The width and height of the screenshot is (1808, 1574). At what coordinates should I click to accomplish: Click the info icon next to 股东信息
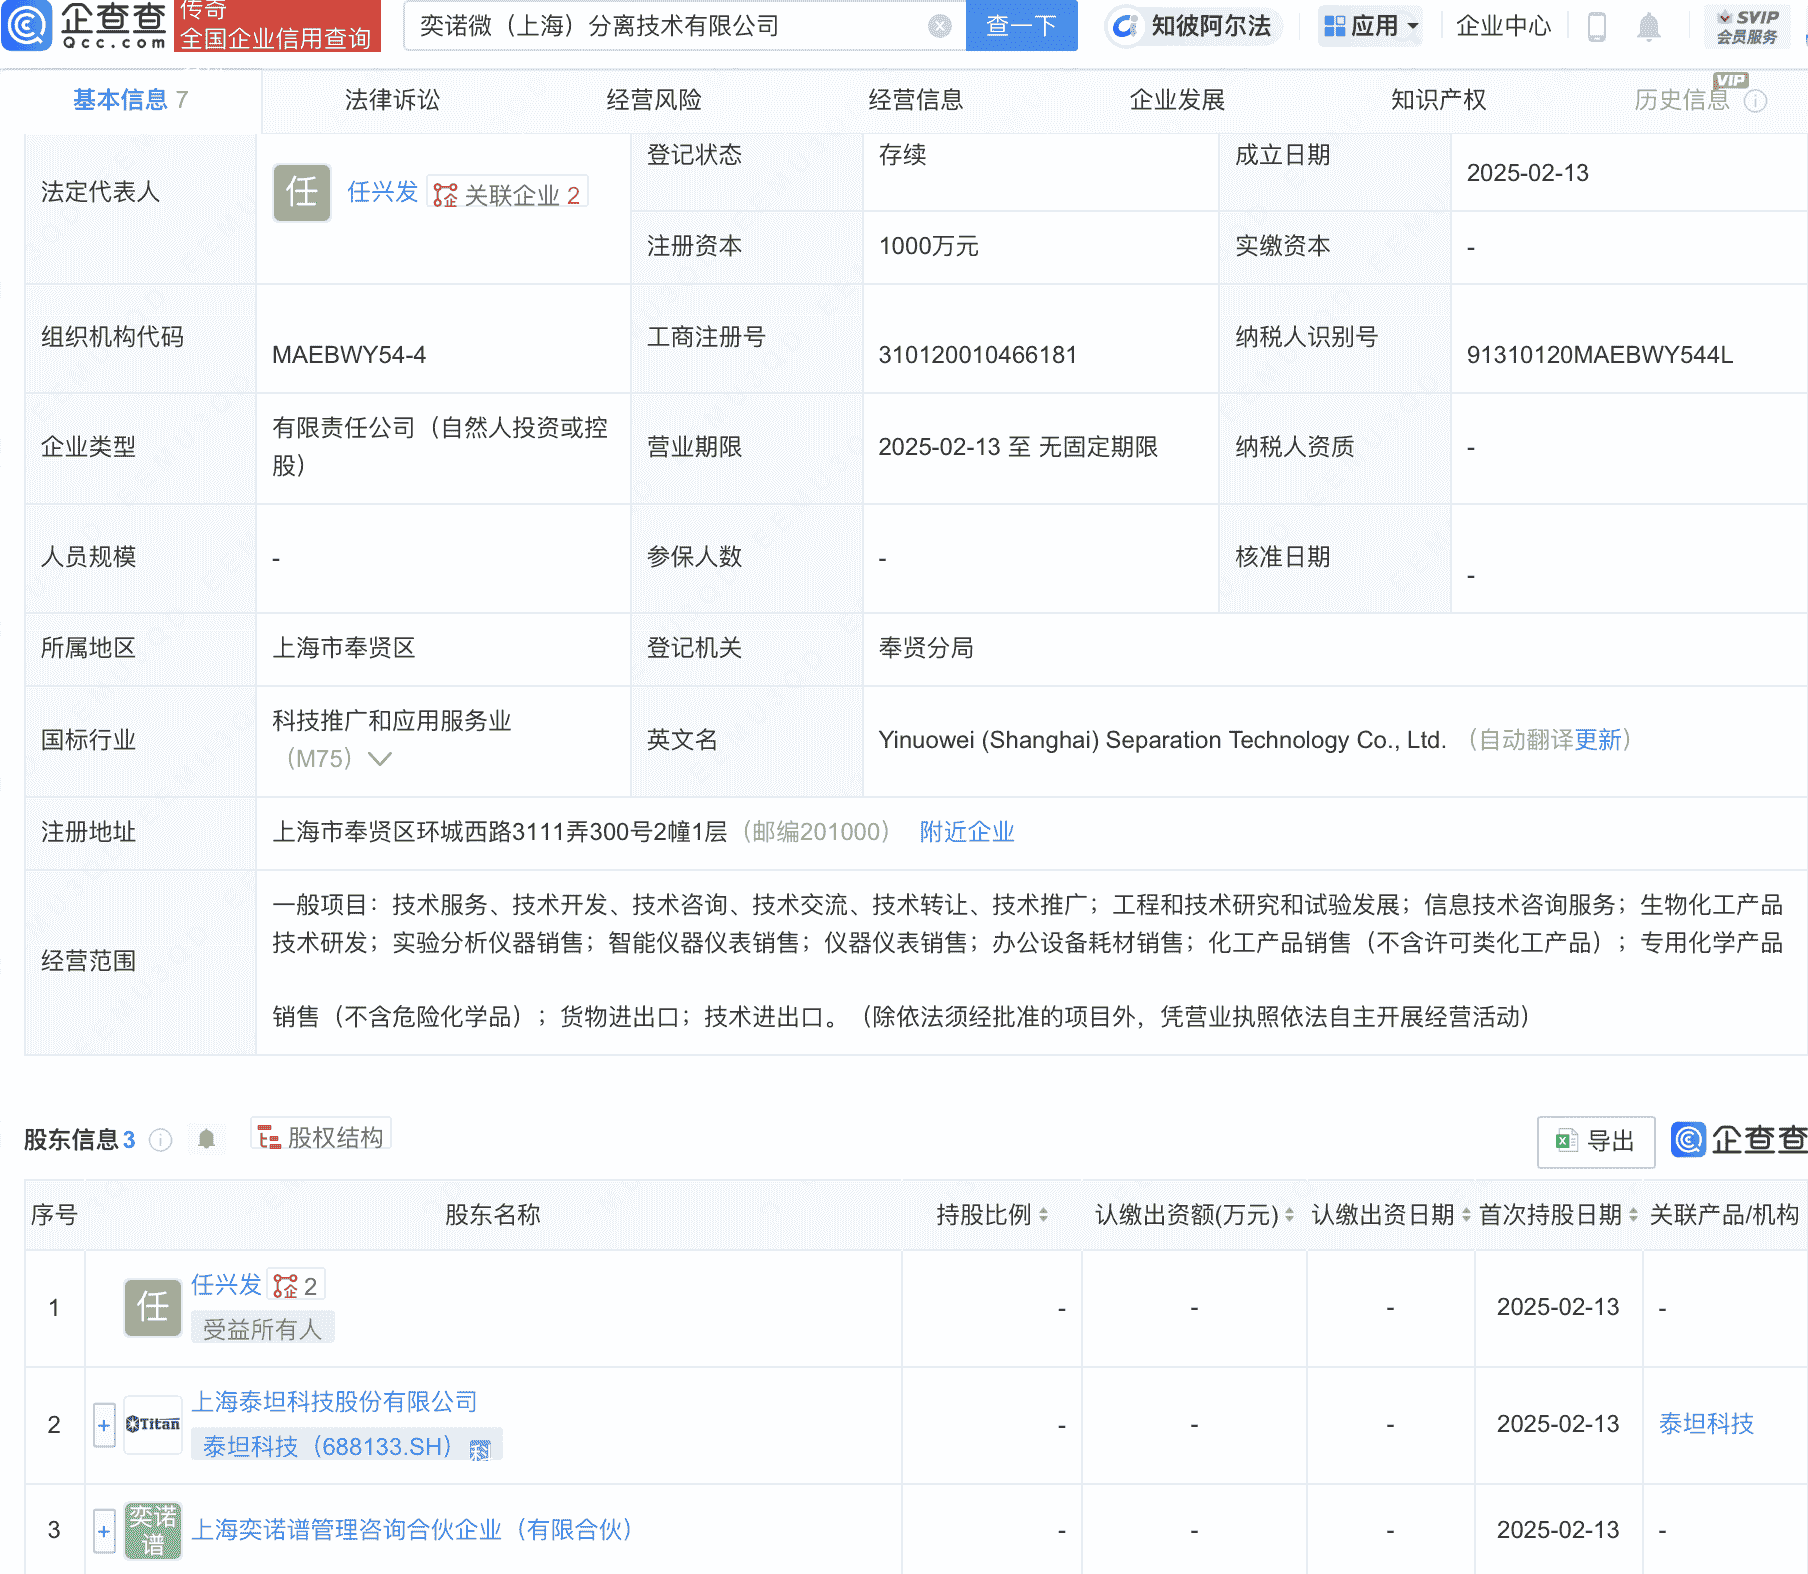[160, 1140]
